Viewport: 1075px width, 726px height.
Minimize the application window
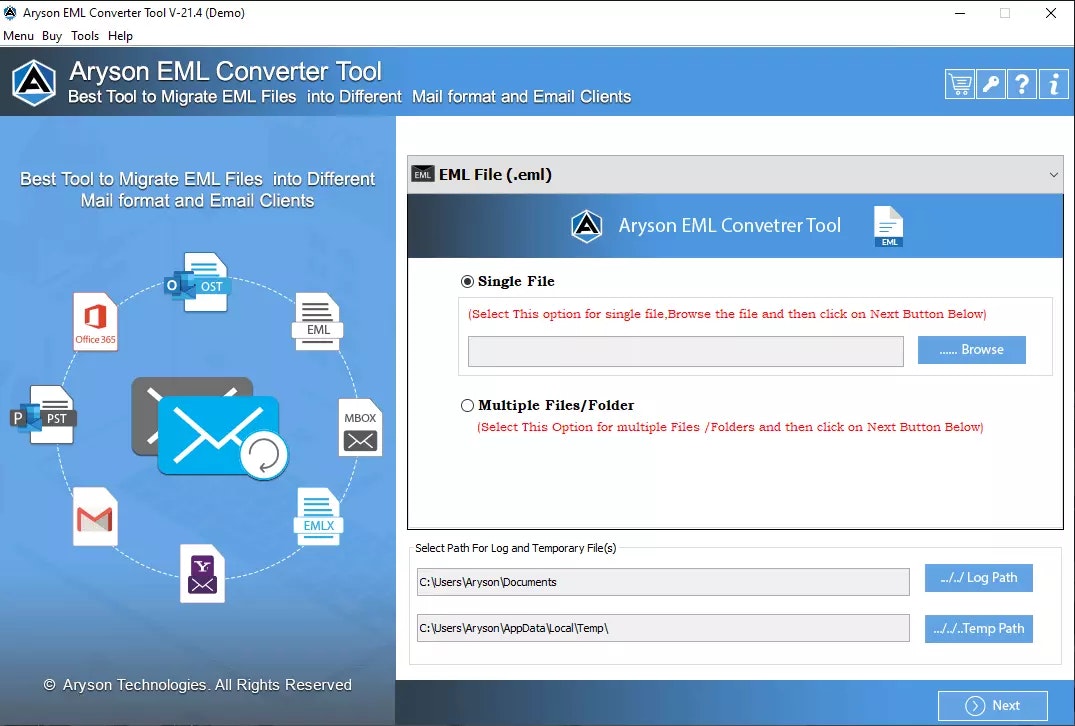point(960,13)
